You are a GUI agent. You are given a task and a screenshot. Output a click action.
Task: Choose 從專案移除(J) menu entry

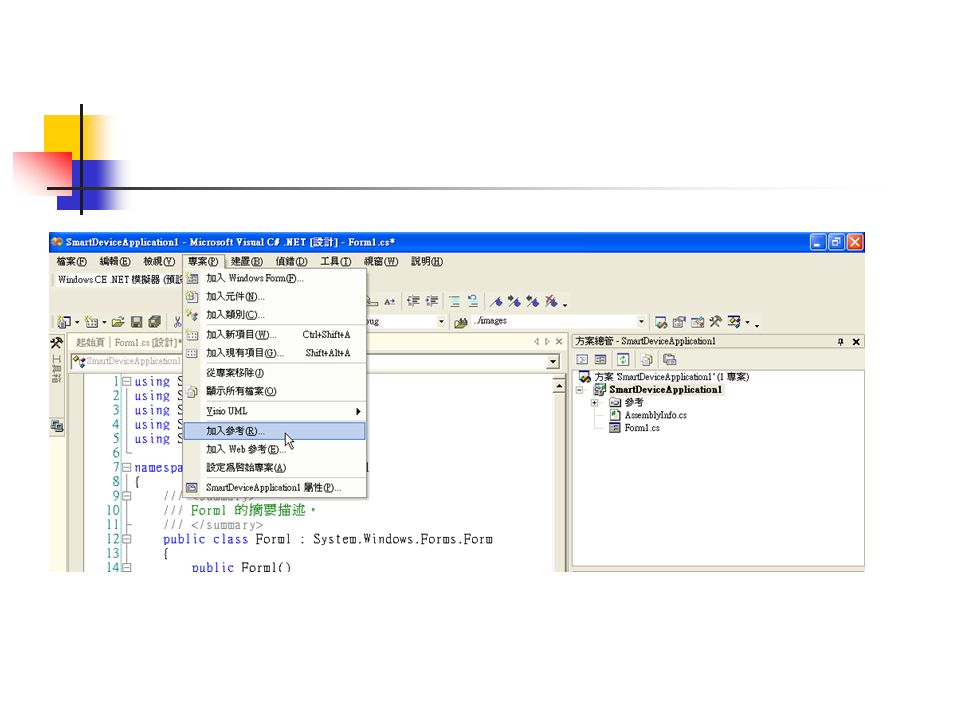click(275, 372)
